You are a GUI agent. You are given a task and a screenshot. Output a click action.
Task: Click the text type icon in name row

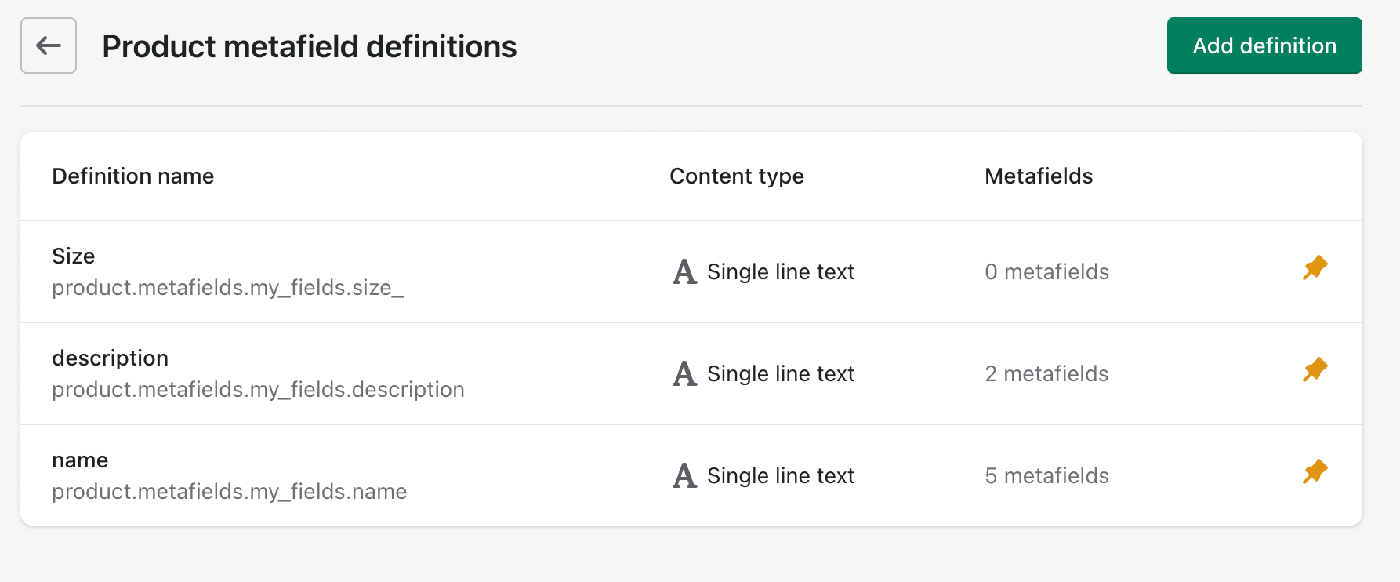point(684,476)
